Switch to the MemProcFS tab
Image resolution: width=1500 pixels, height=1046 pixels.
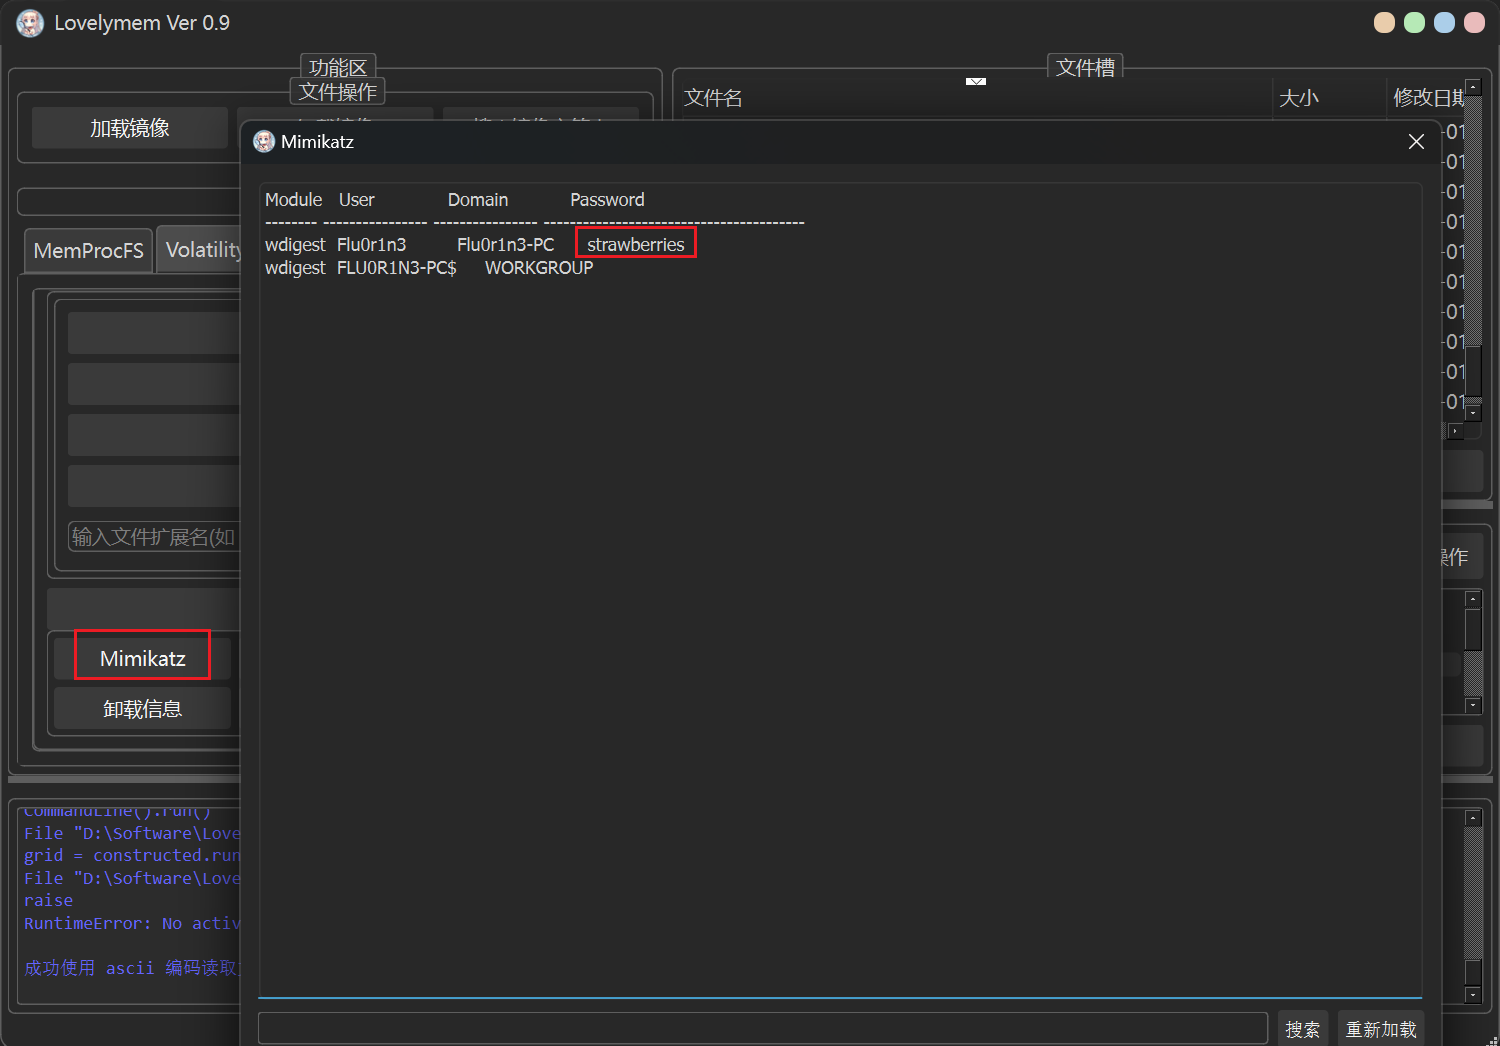(x=88, y=250)
